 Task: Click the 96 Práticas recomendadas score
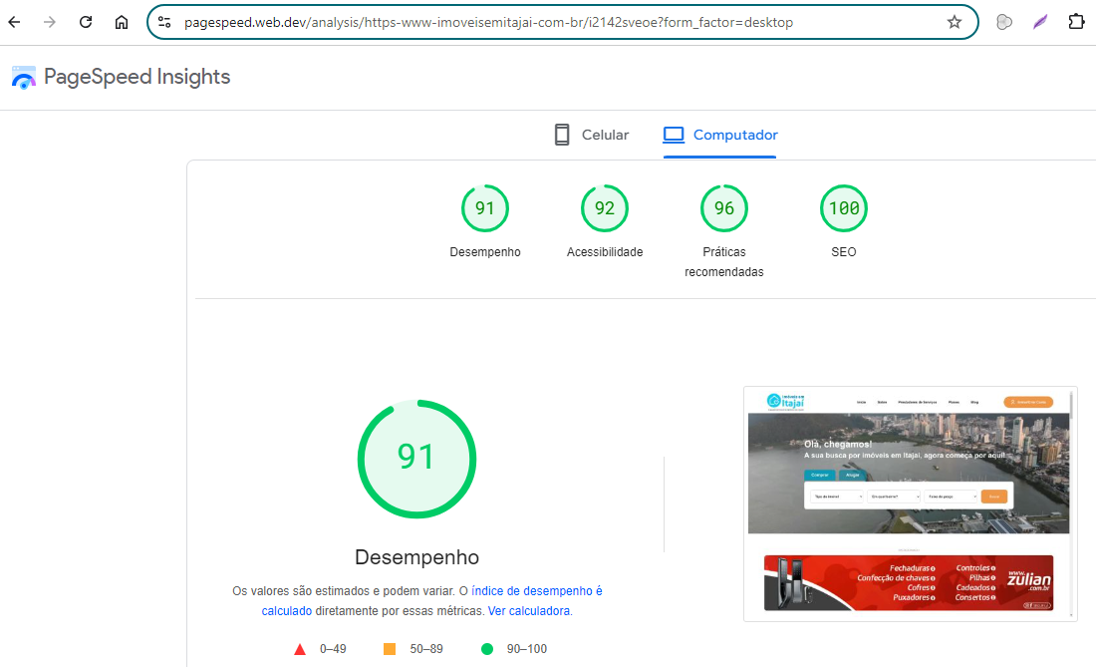723,208
